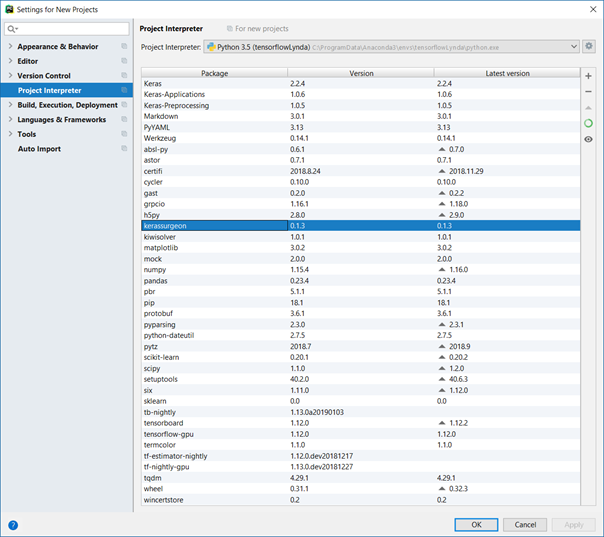Expand Appearance & Behavior section
Viewport: 604px width, 537px height.
coord(10,46)
